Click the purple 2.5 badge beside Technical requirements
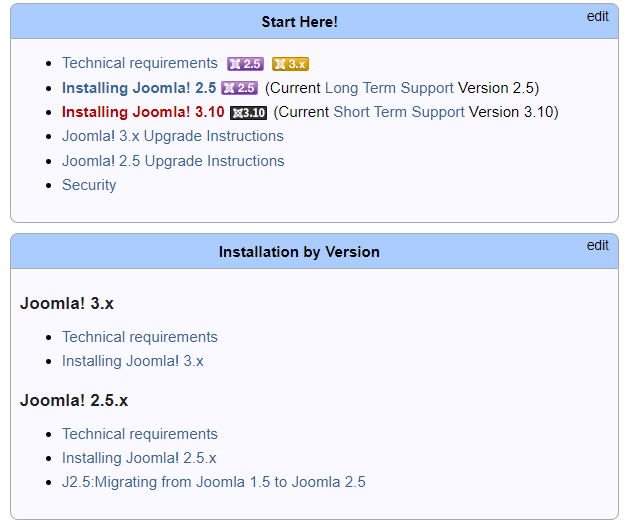Viewport: 625px width, 527px height. (246, 64)
